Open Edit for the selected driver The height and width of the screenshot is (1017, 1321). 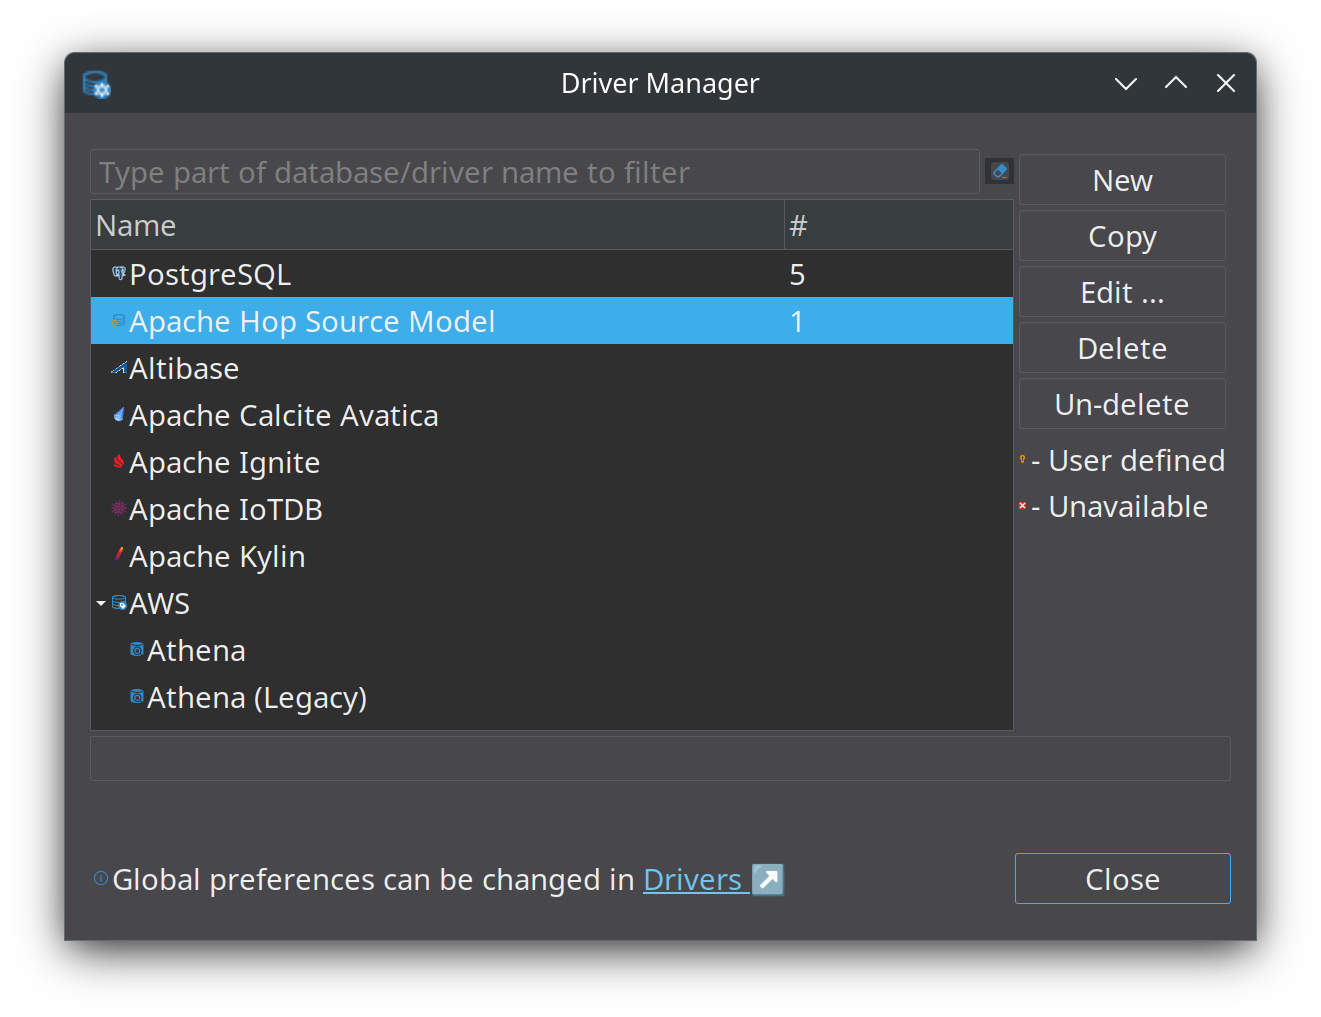(1122, 292)
